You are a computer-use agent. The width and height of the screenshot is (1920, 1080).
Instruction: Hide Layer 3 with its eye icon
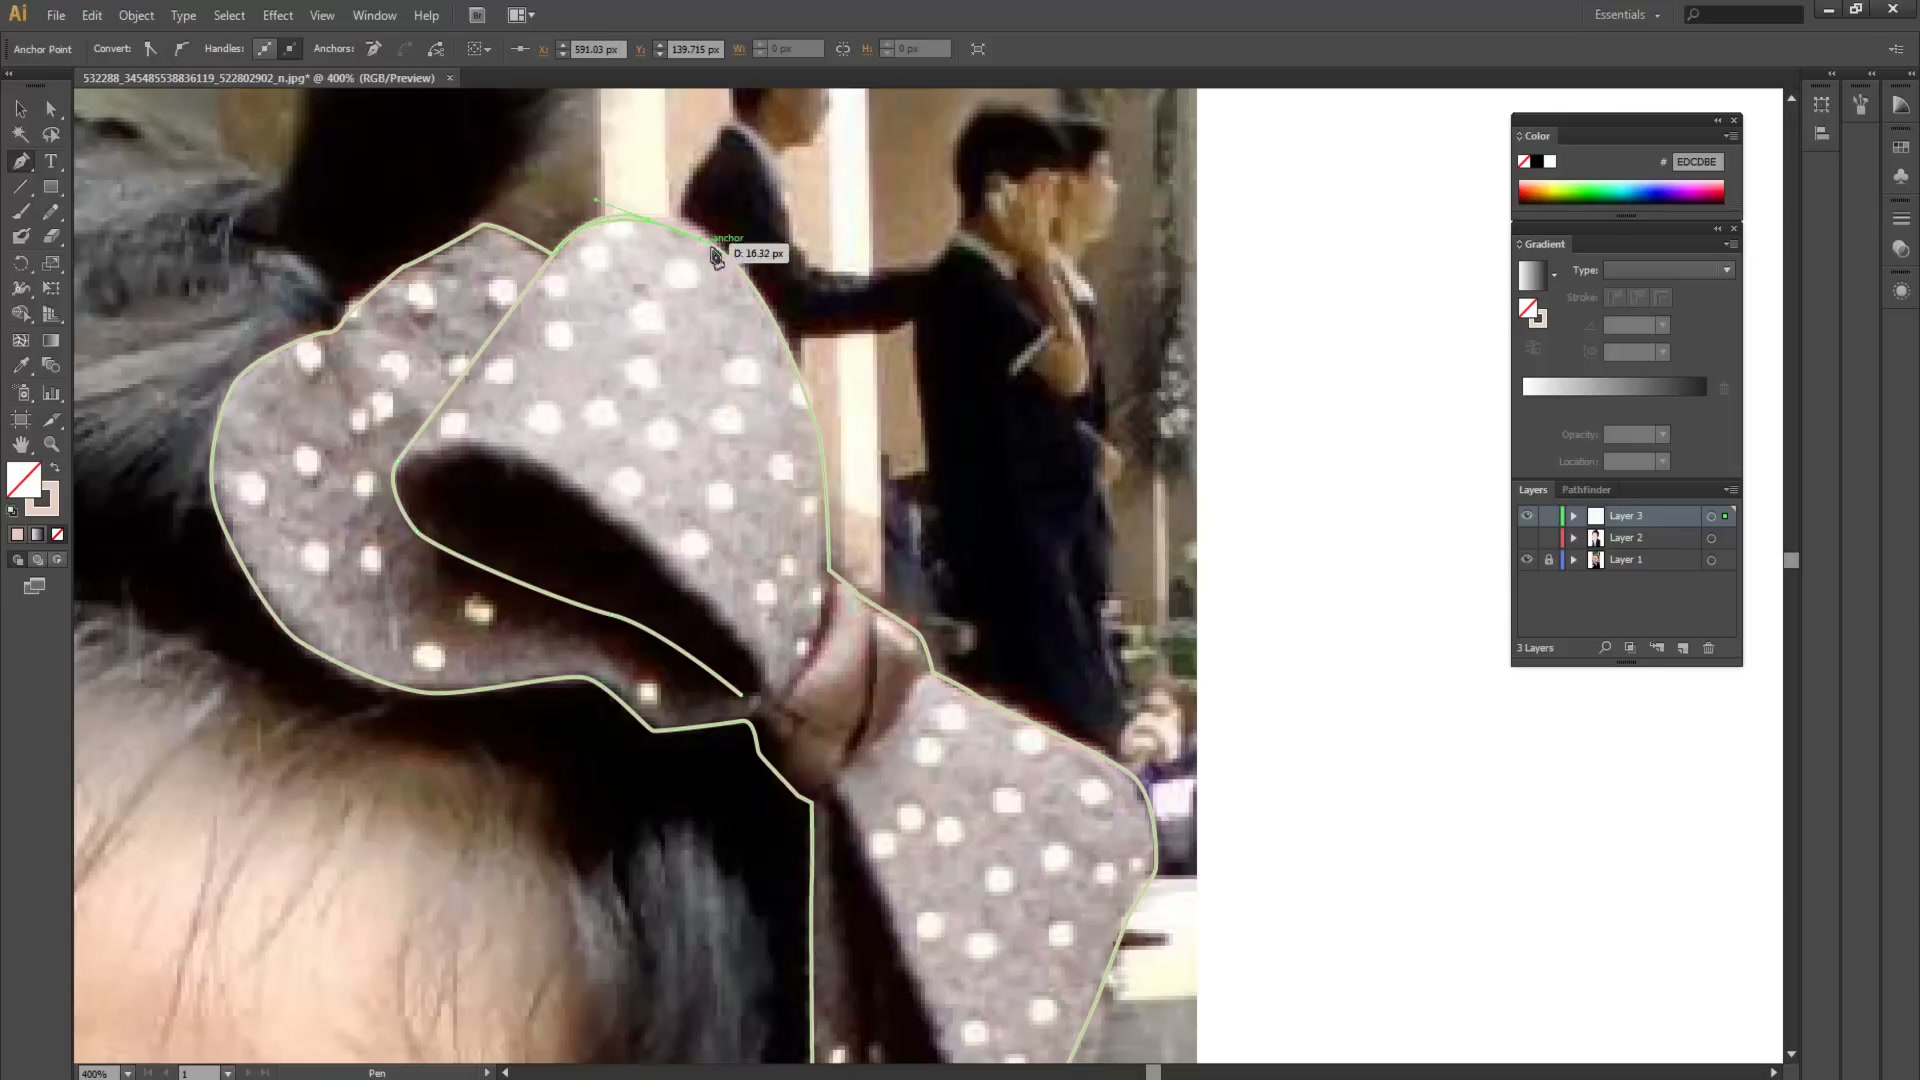[x=1527, y=516]
